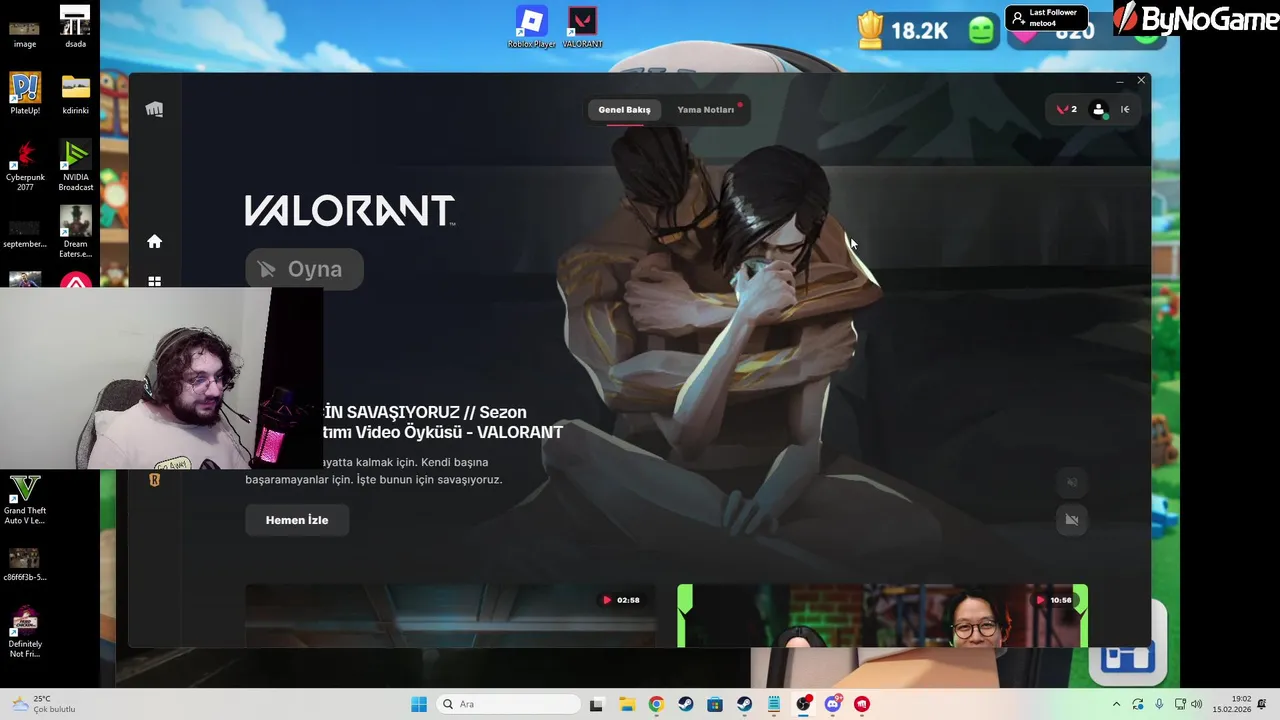Screen dimensions: 1280x720
Task: Open File Explorer from the taskbar
Action: pyautogui.click(x=626, y=704)
